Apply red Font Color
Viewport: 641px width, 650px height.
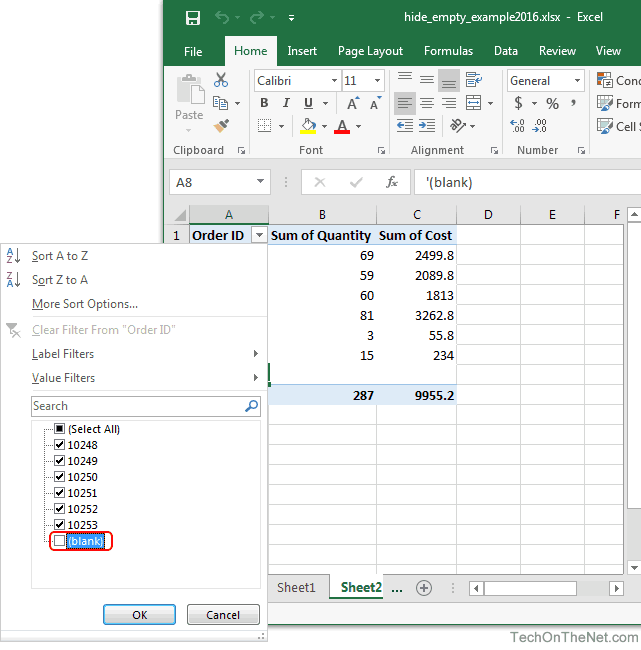pos(342,126)
